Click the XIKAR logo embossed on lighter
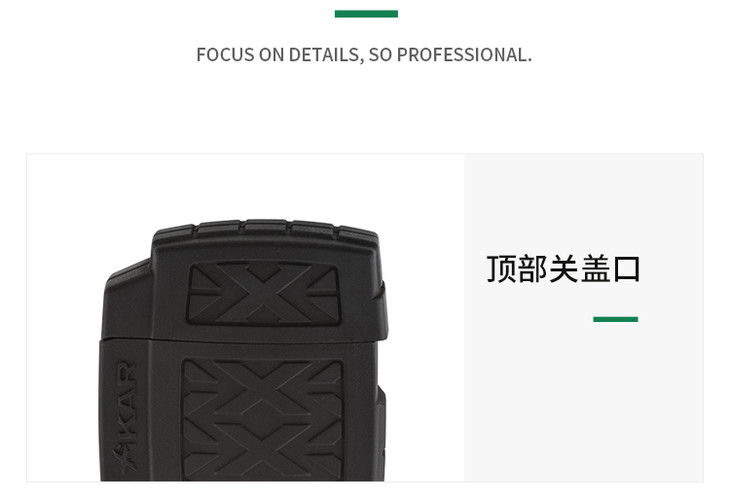The image size is (730, 499). pos(126,417)
